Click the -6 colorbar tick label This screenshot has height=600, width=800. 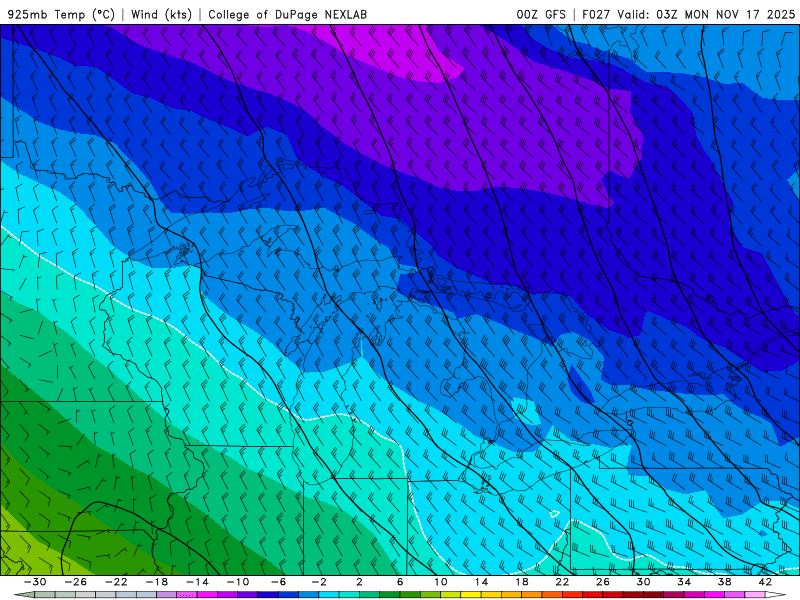279,582
